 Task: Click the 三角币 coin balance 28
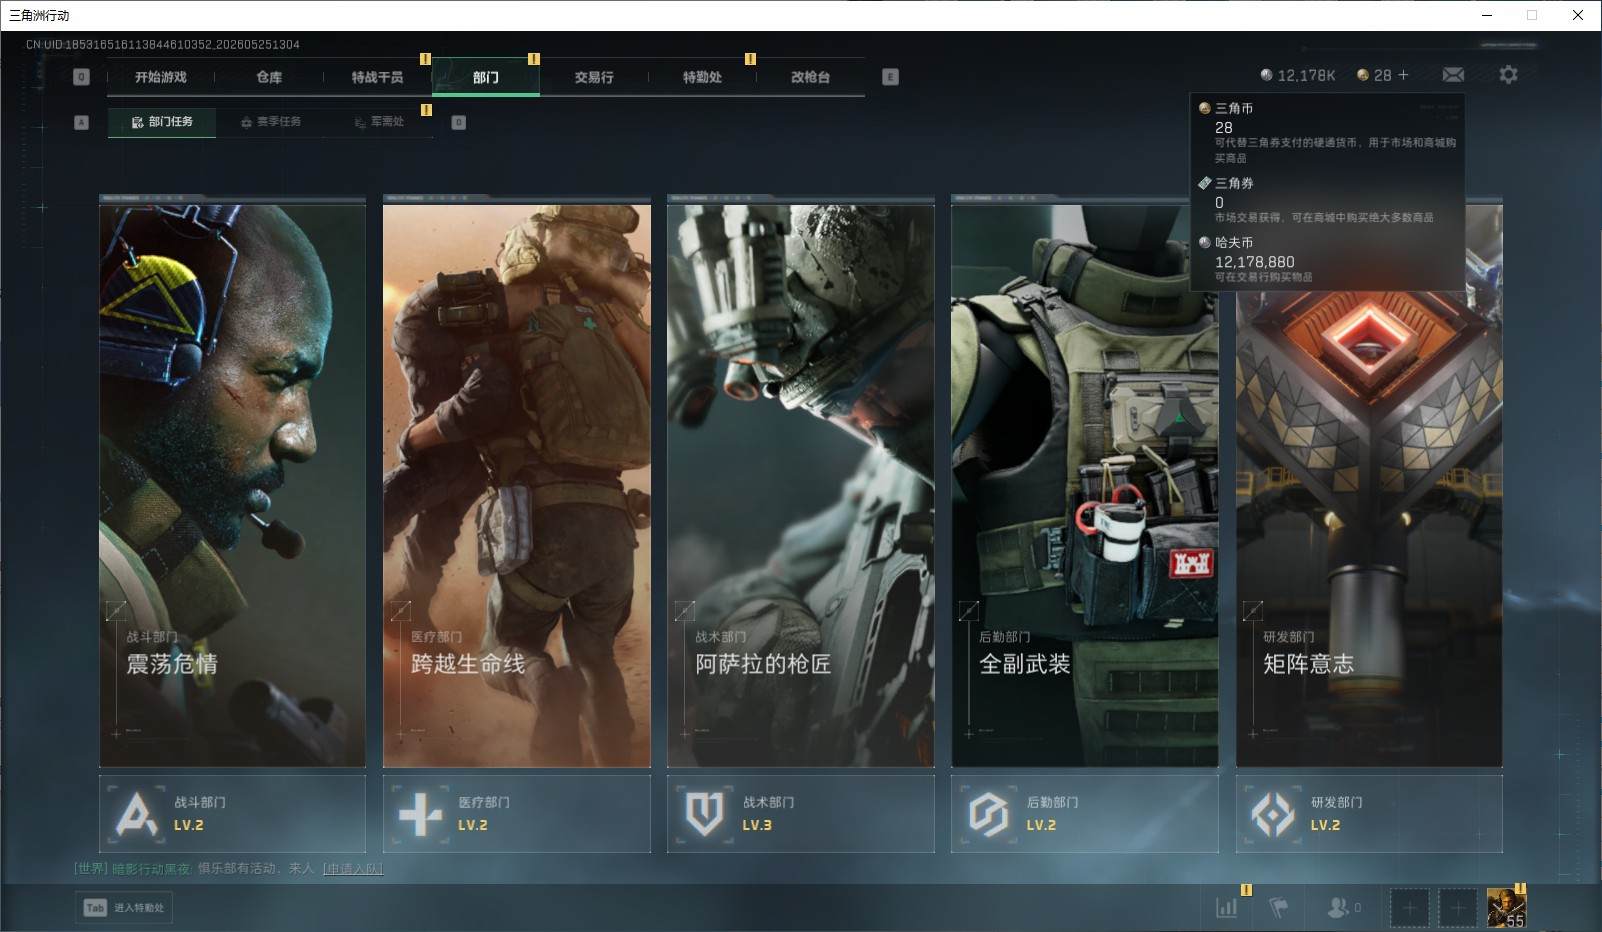pos(1374,75)
